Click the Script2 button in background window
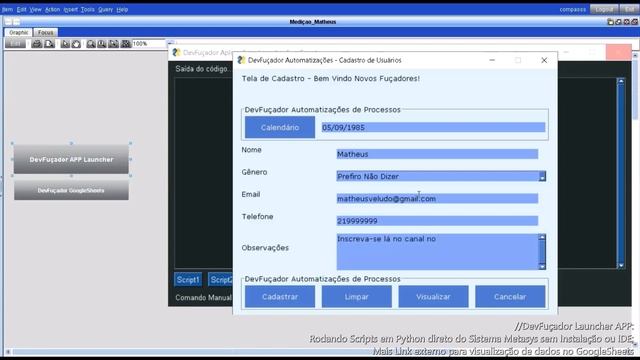 pyautogui.click(x=220, y=280)
